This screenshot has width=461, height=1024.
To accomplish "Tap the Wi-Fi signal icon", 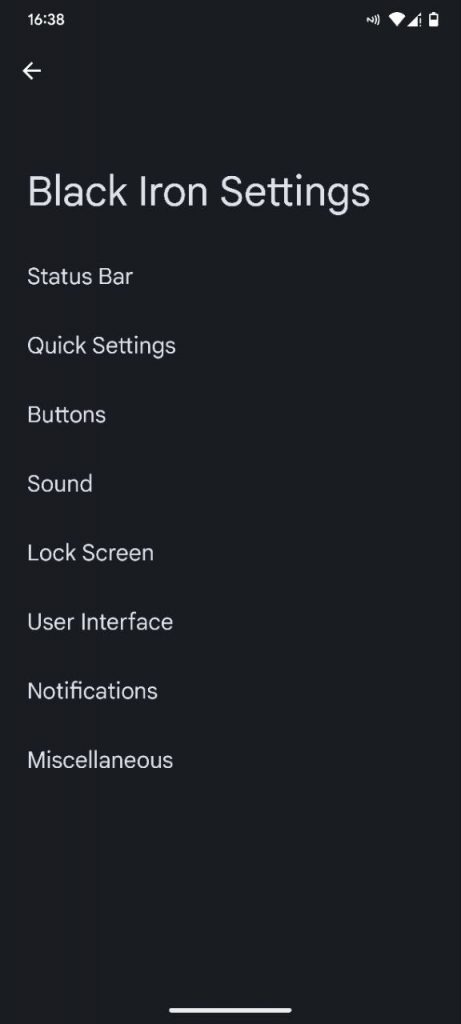I will [396, 20].
